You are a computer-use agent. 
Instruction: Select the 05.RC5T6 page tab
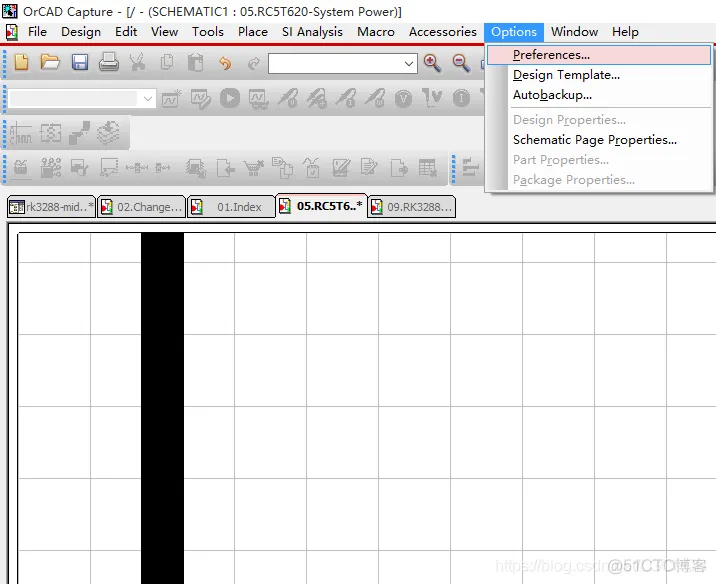(321, 206)
